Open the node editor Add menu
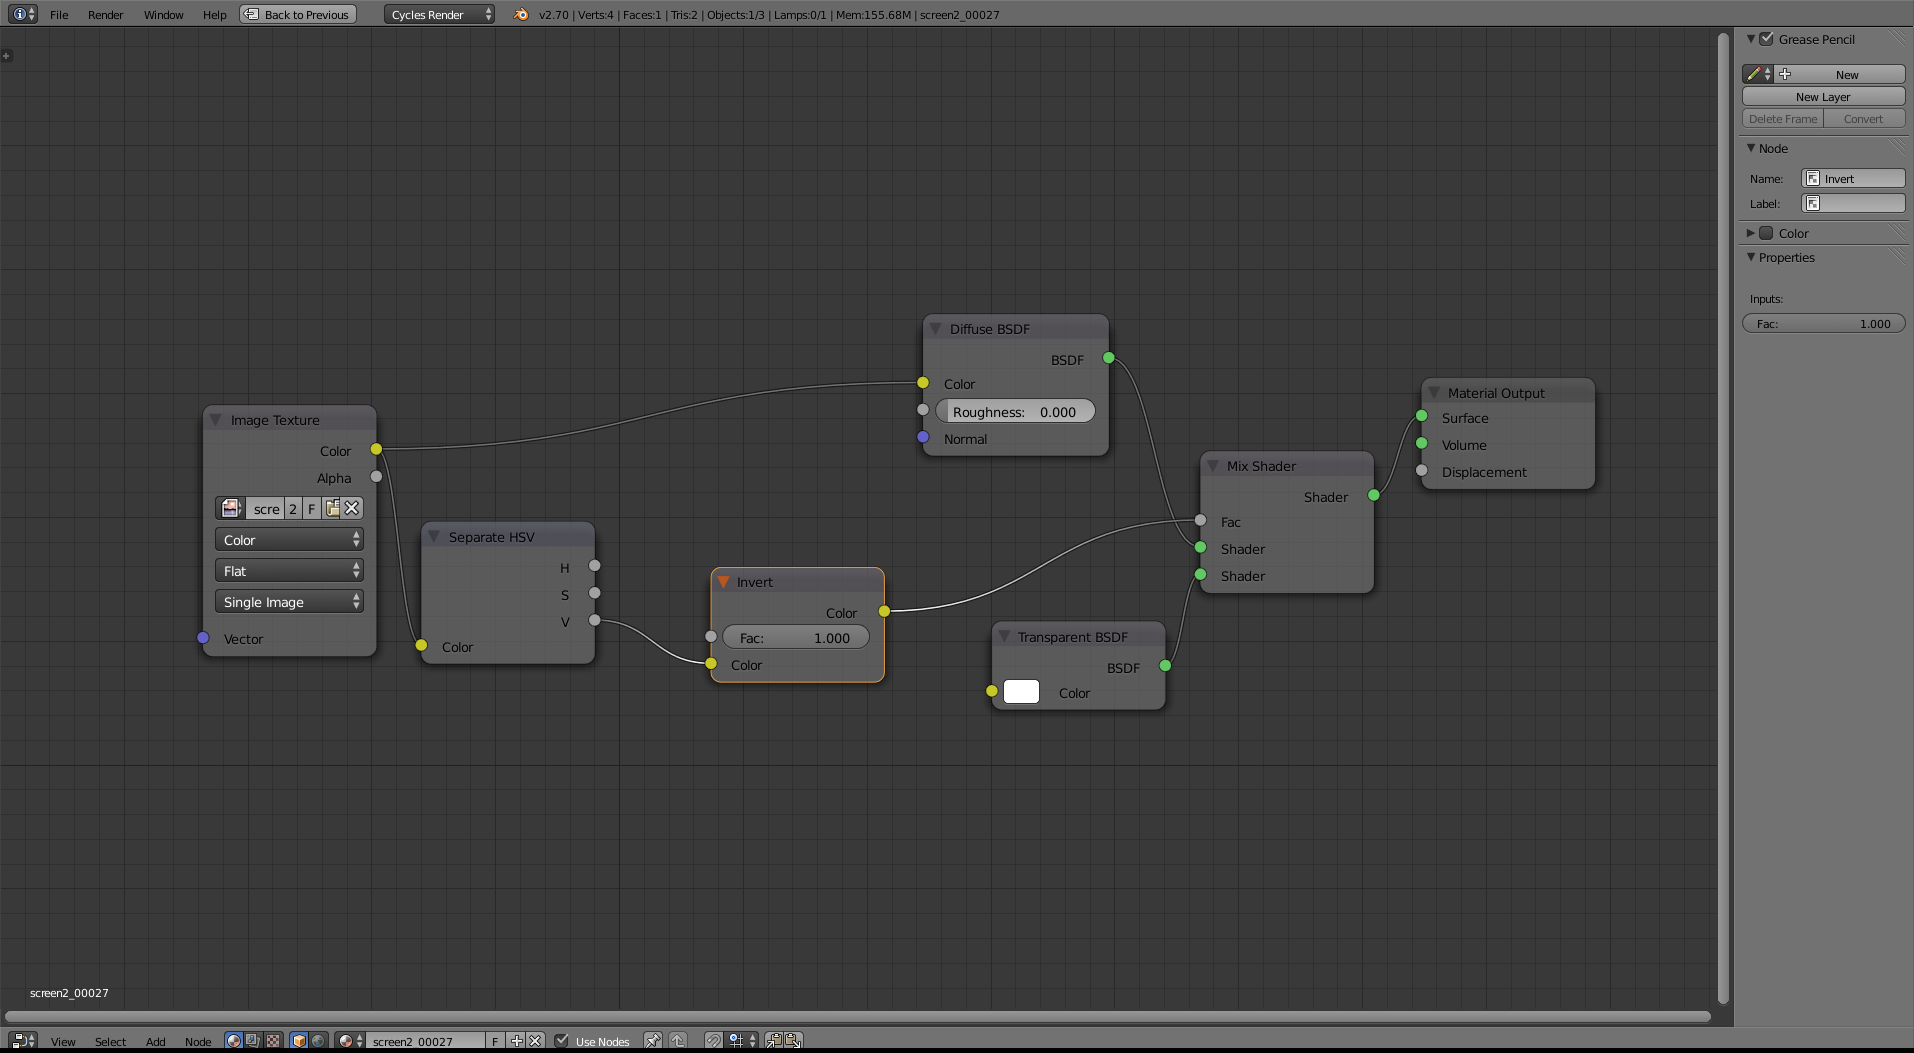1914x1053 pixels. pyautogui.click(x=155, y=1041)
